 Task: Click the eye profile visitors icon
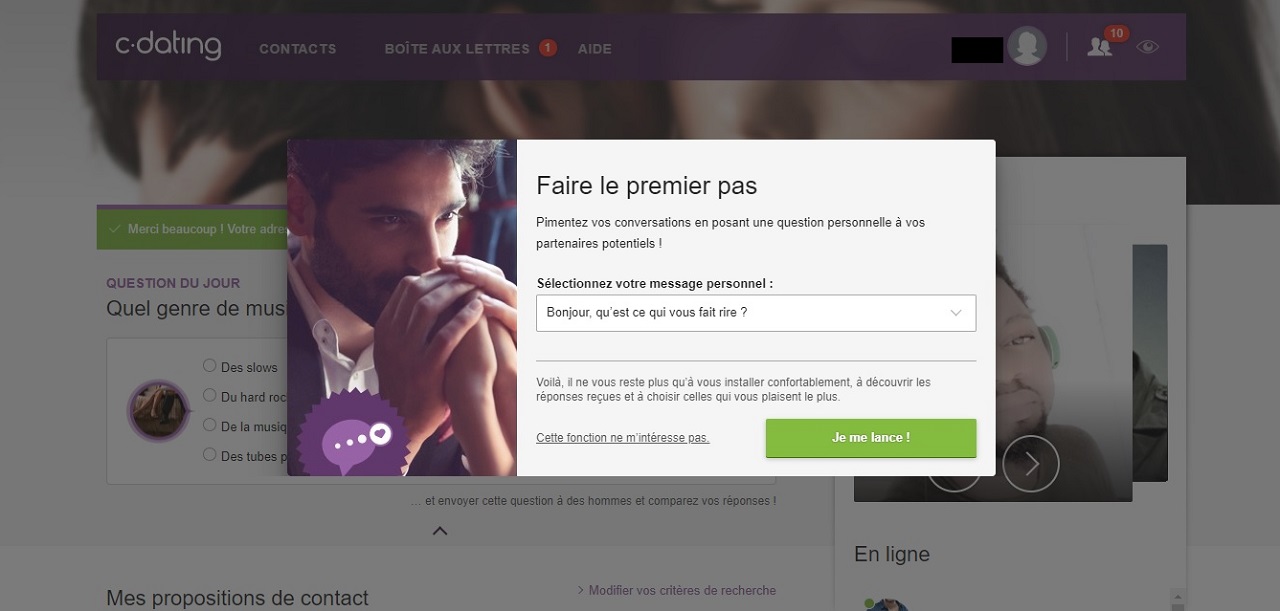(1147, 46)
